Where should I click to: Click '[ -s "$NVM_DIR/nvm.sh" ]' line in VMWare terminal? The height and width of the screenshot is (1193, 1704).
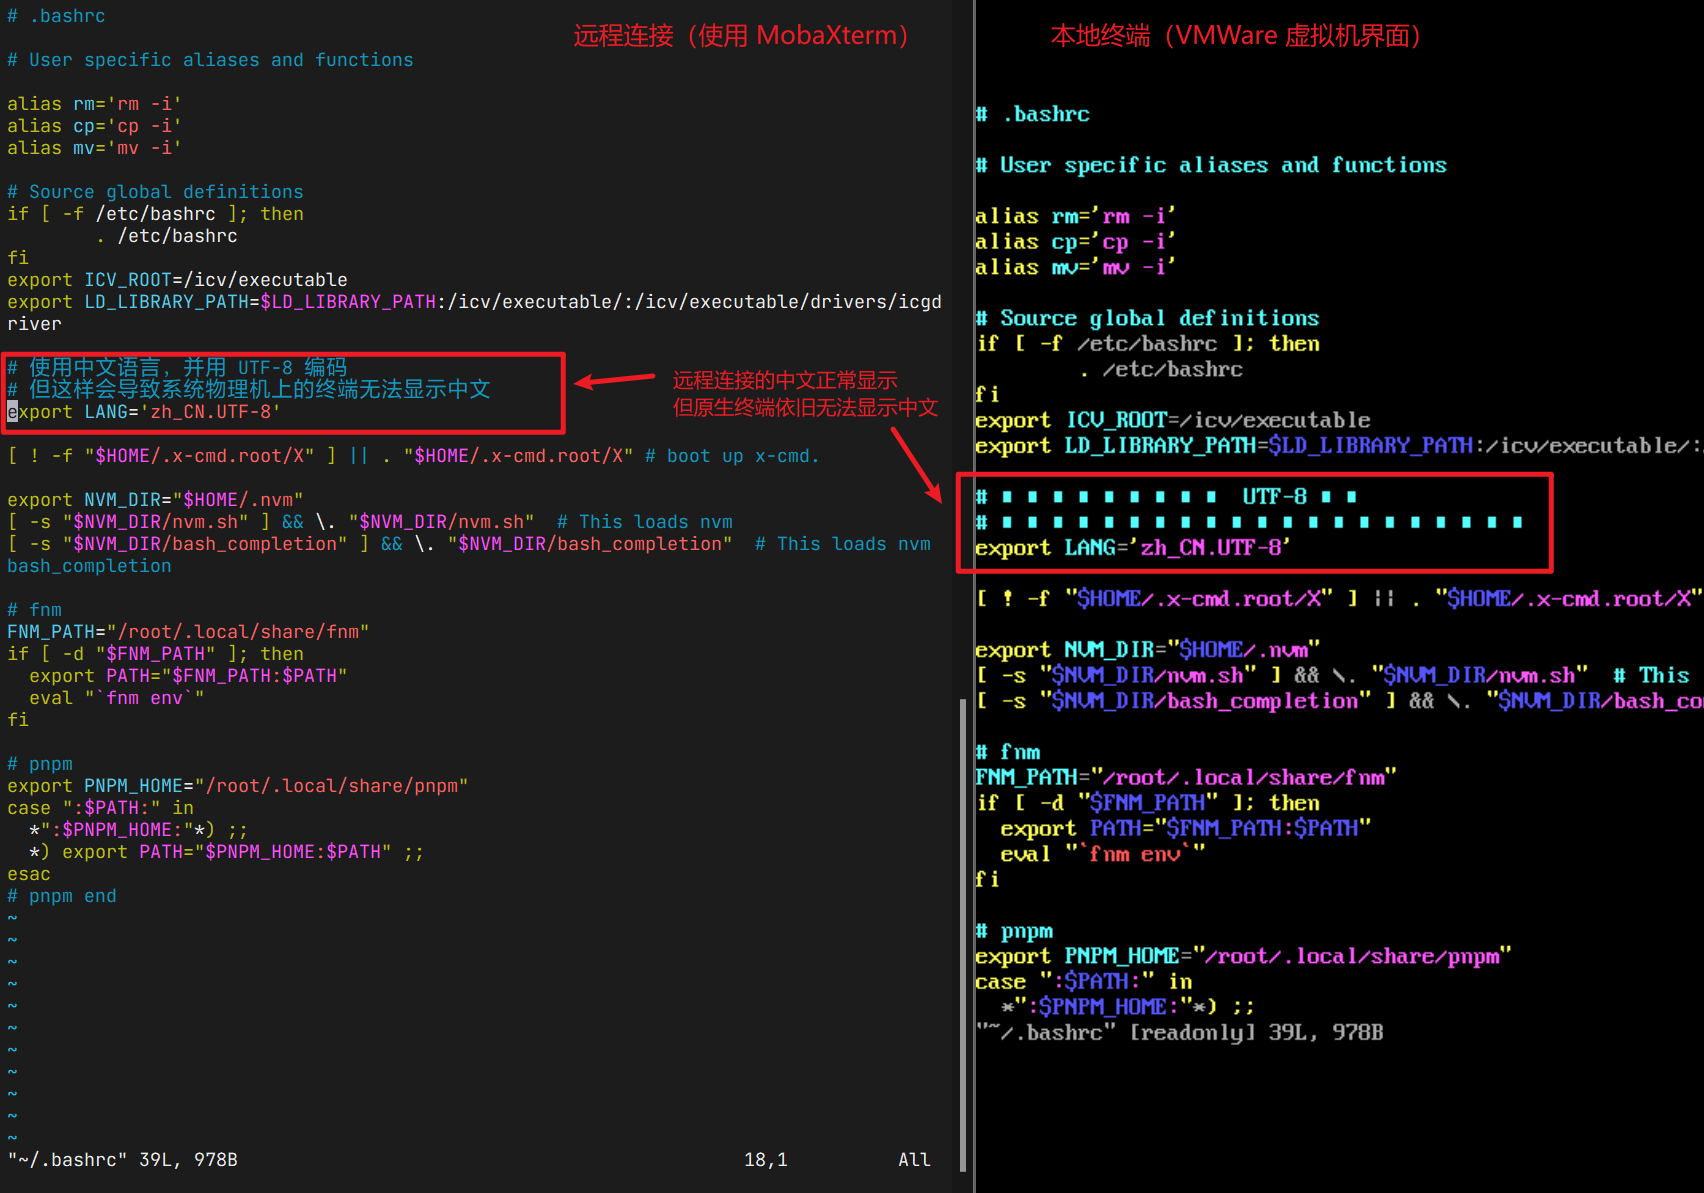point(1332,676)
